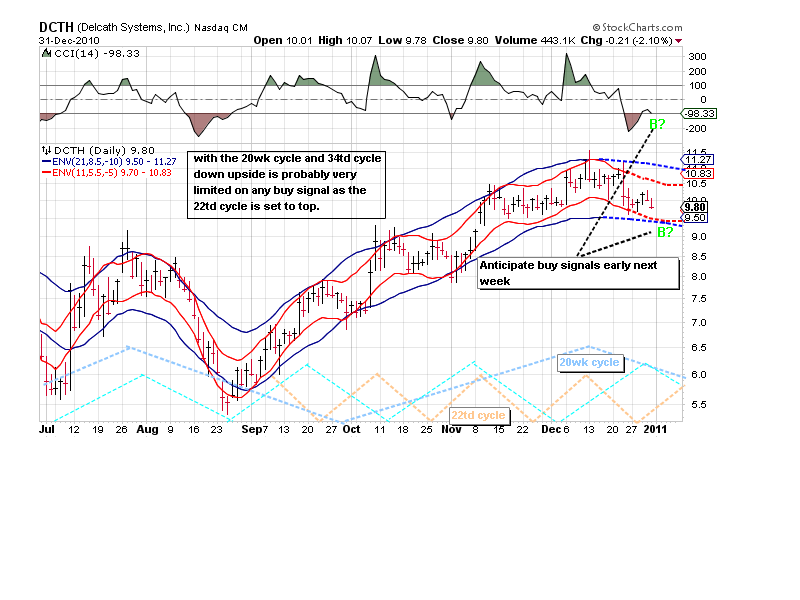
Task: Click the 11.27 upper envelope price tag
Action: pos(697,160)
